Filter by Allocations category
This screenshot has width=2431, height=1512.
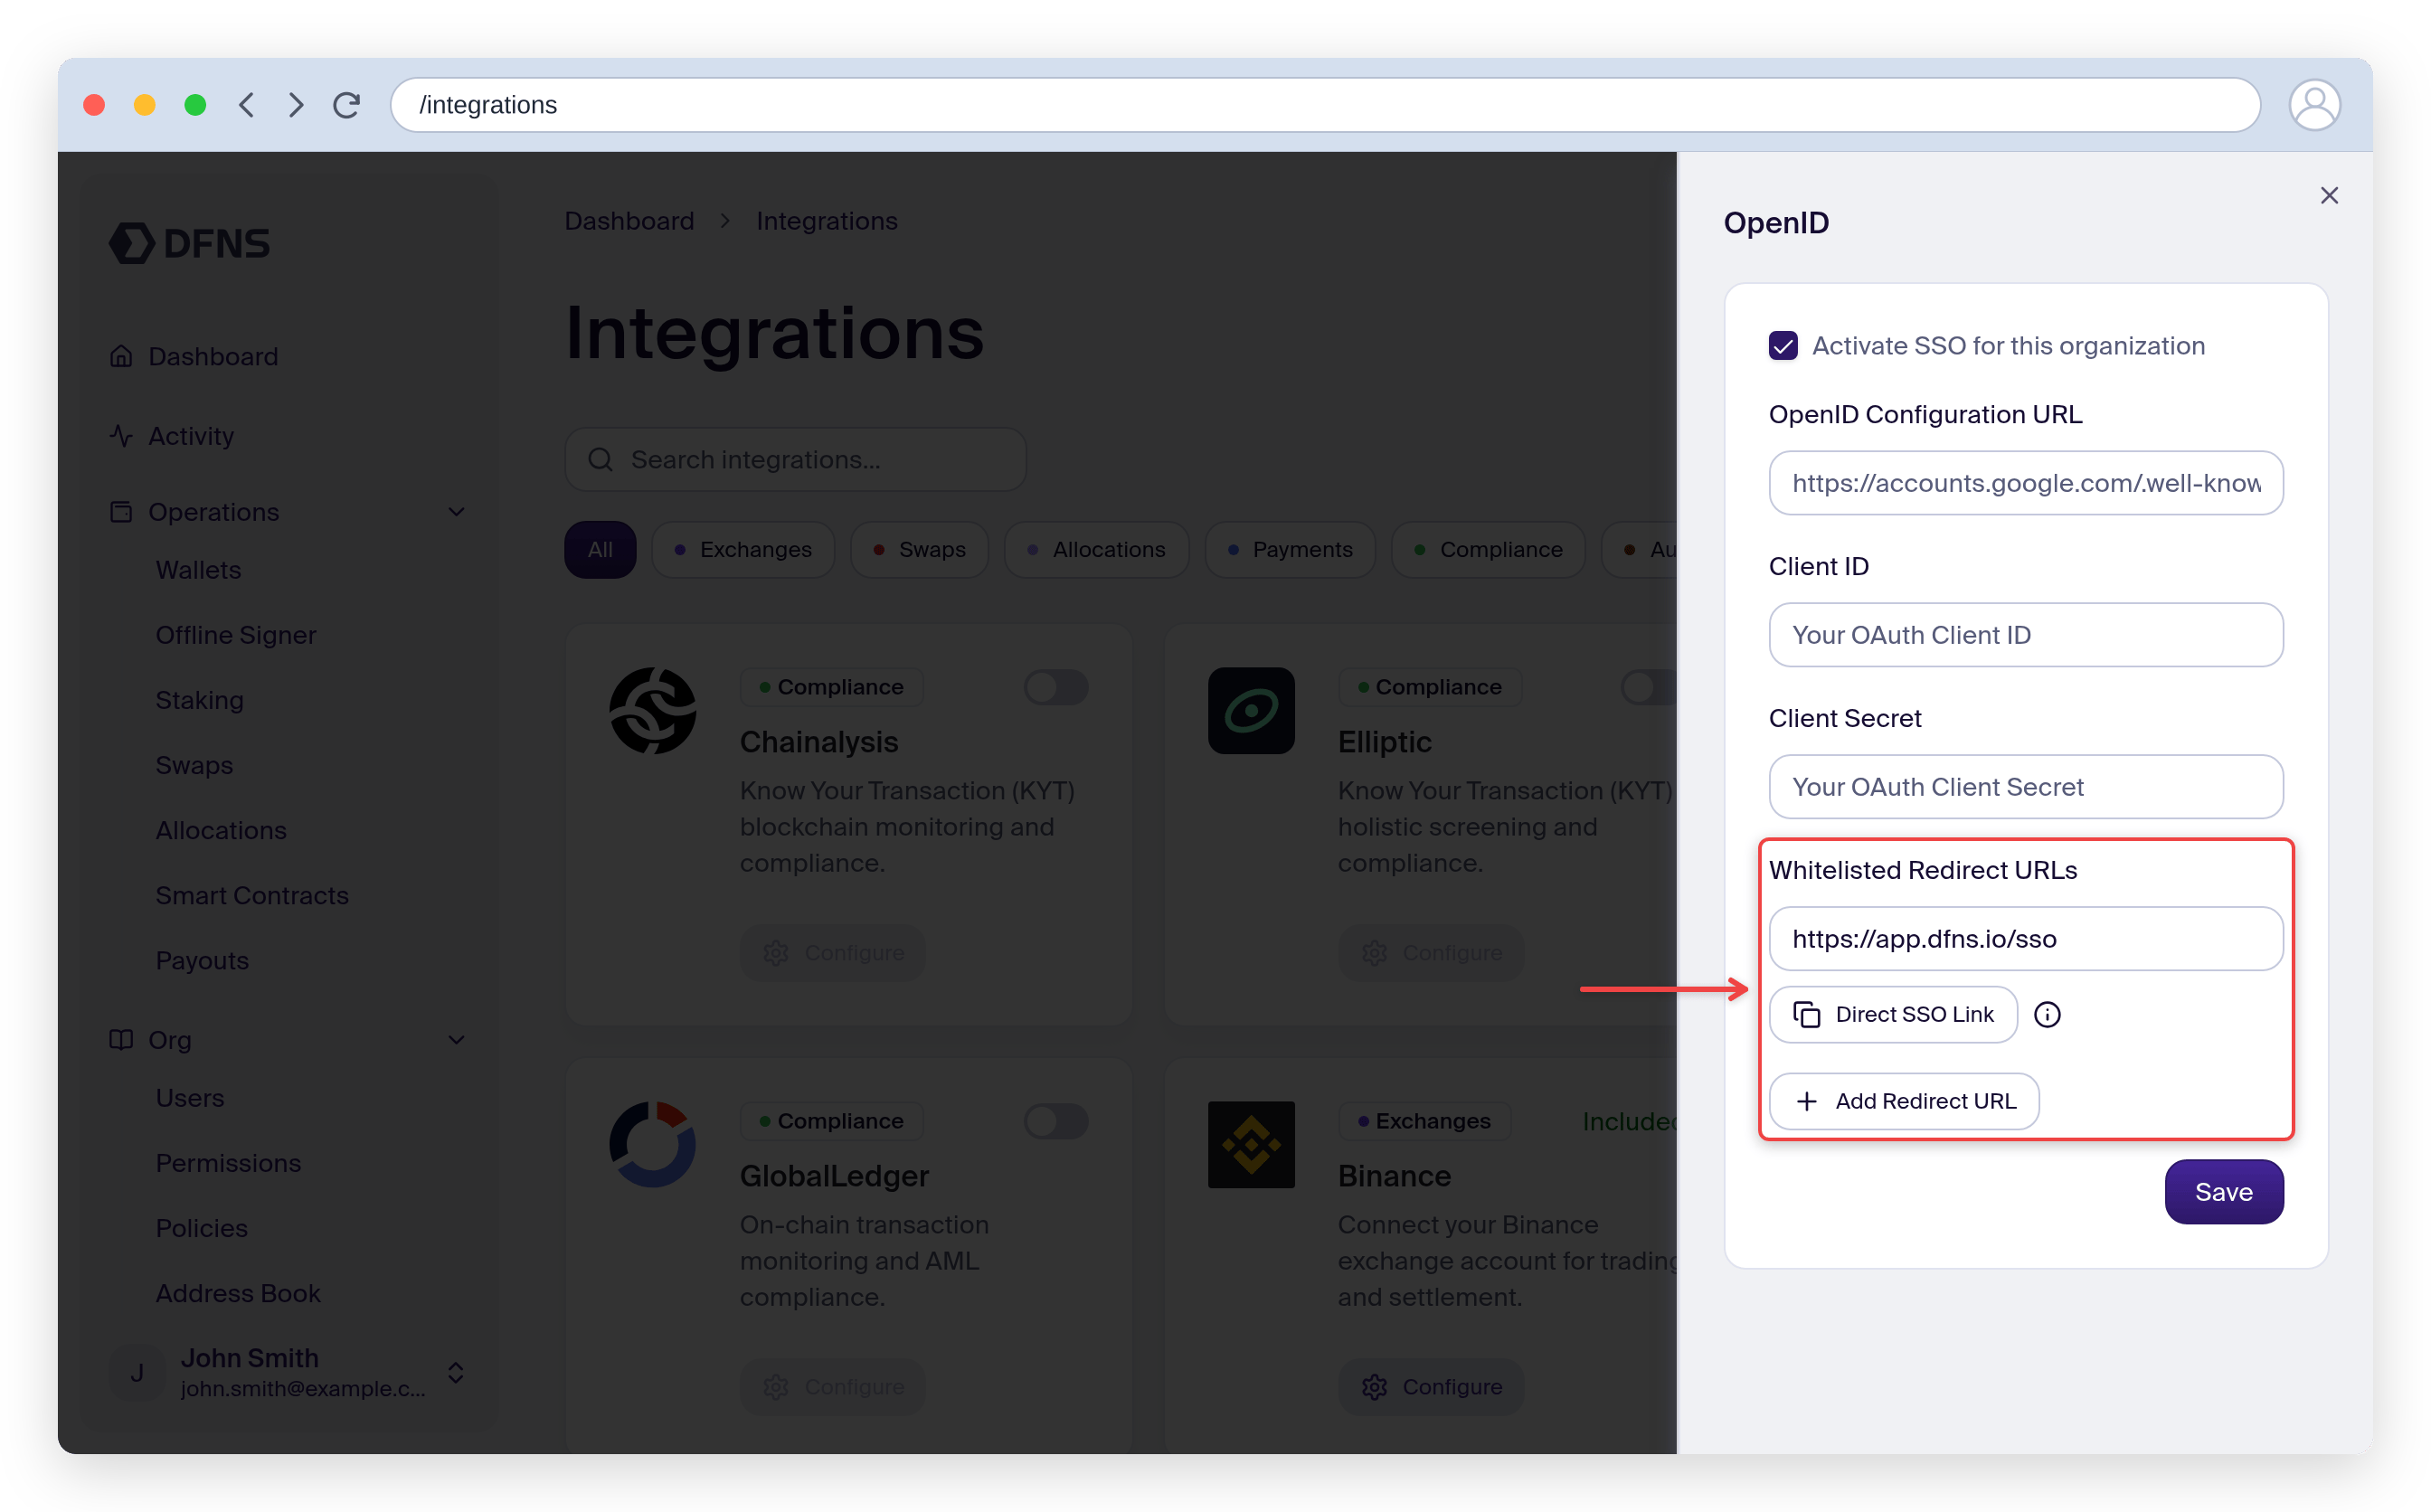click(1096, 550)
